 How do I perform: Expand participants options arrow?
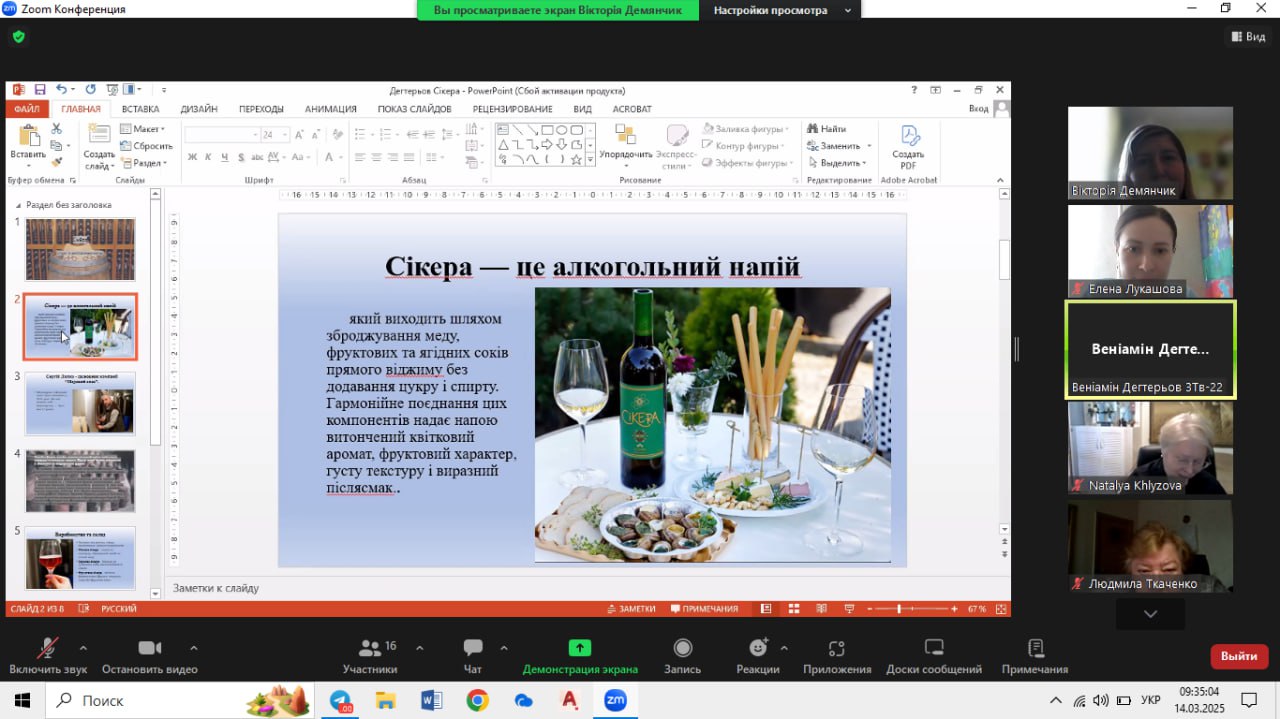coord(419,647)
